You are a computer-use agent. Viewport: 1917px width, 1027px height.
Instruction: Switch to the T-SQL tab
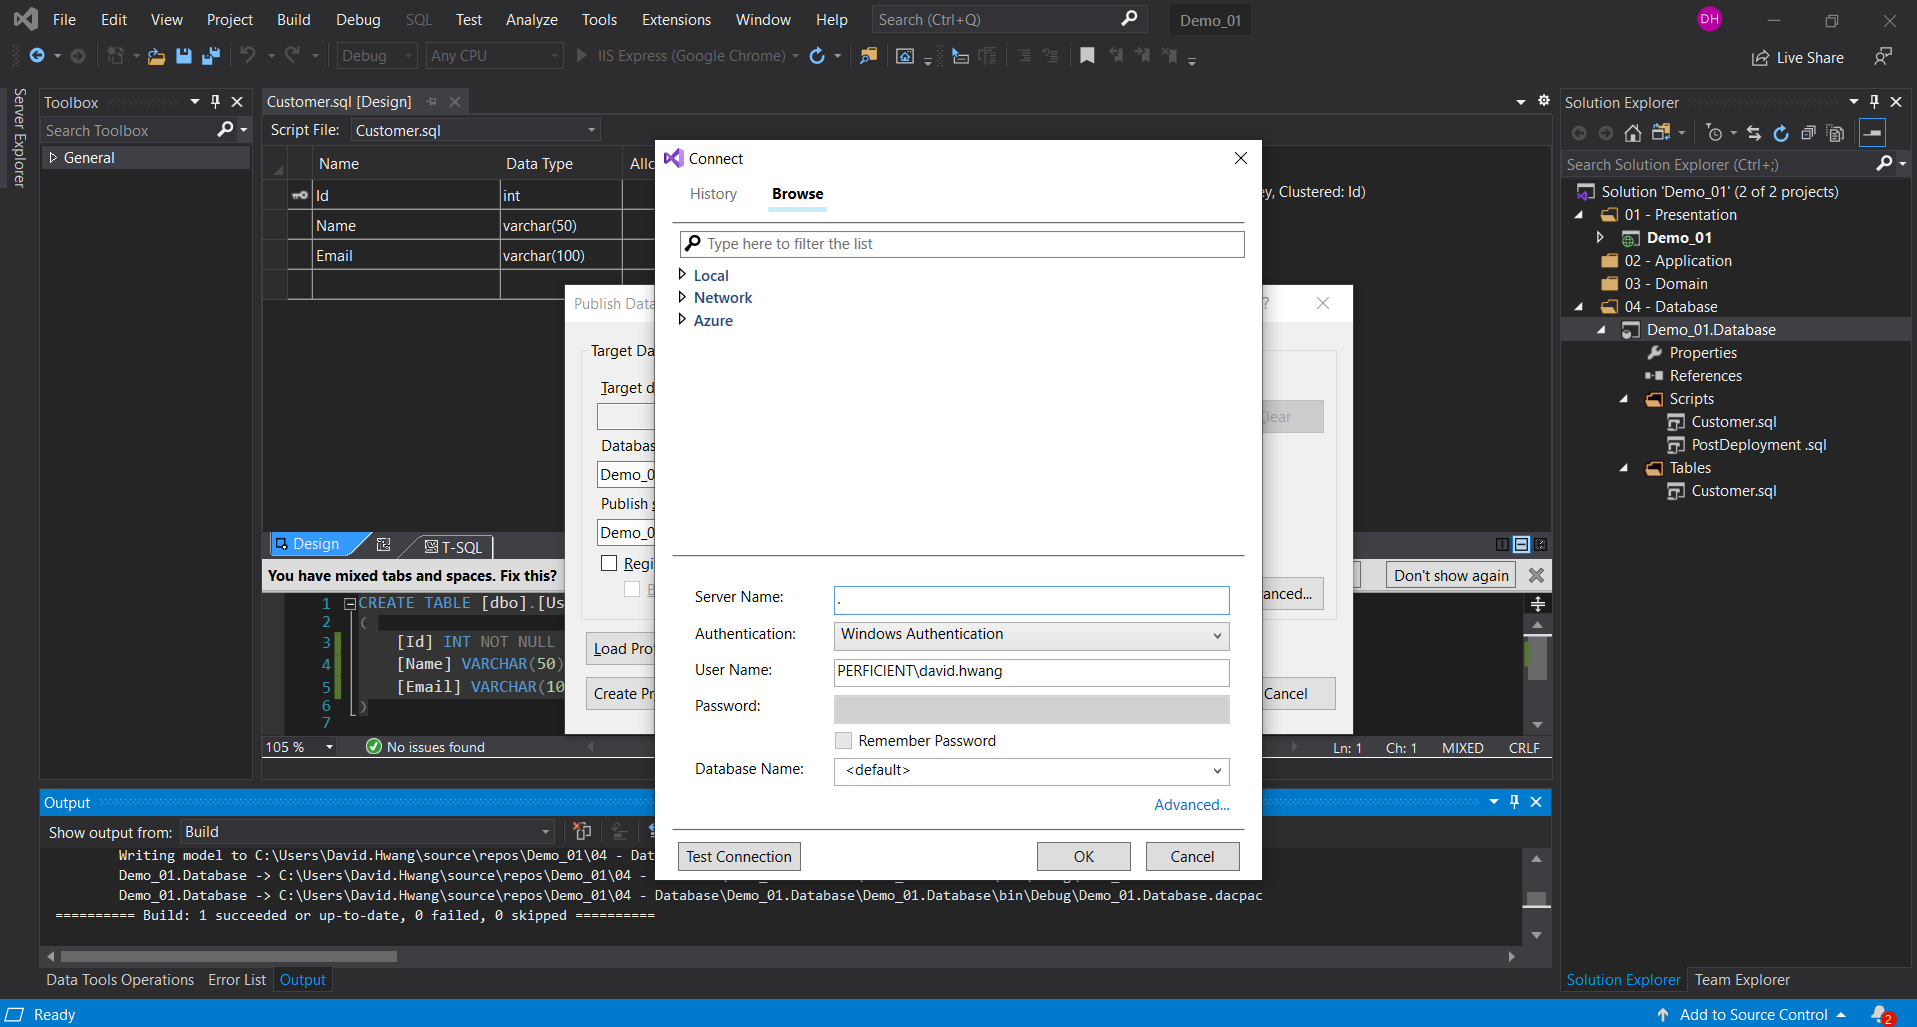pos(451,546)
